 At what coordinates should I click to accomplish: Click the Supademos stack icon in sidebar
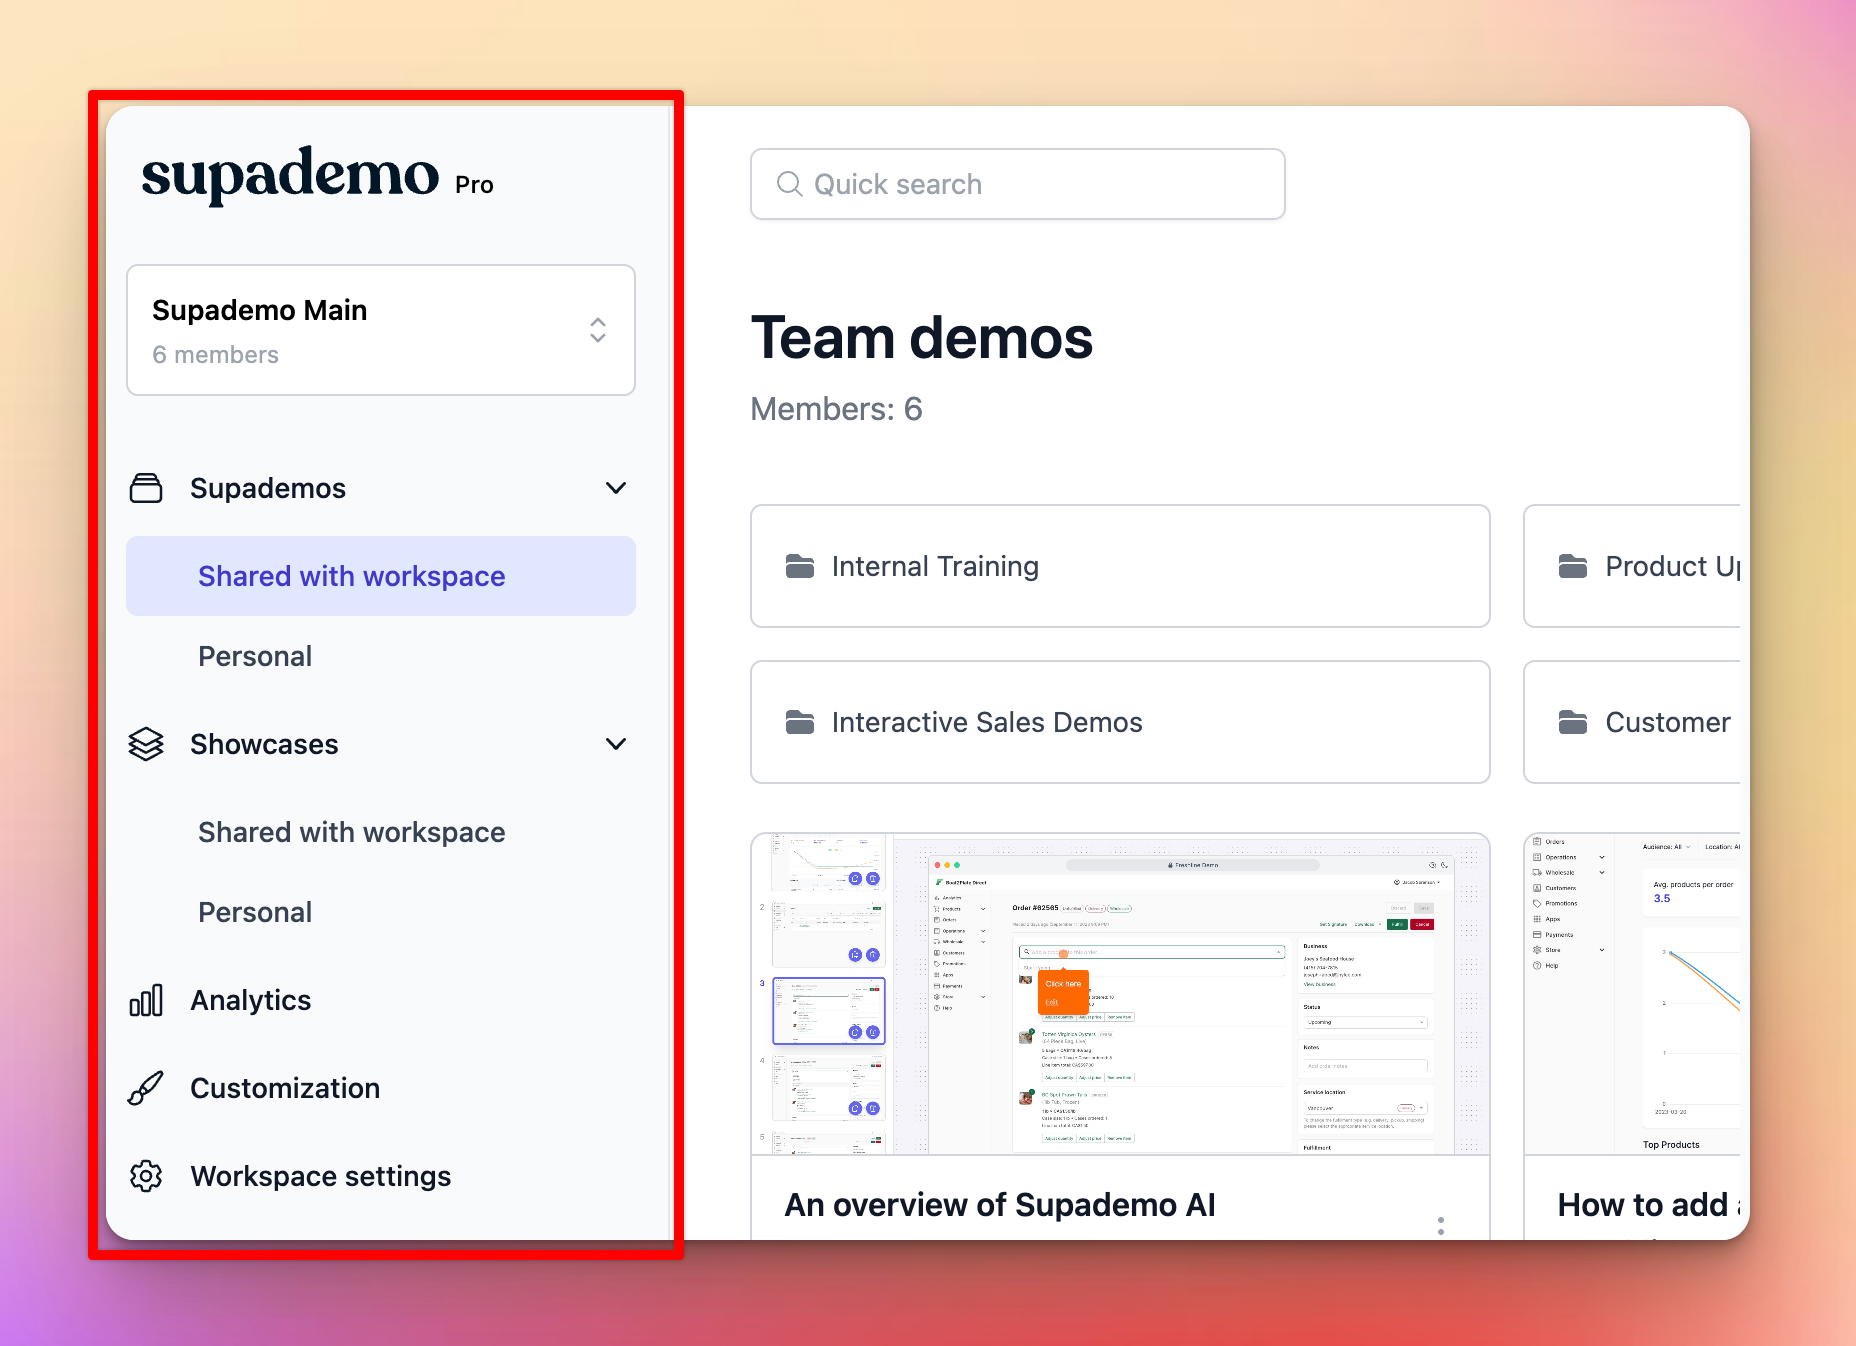(x=146, y=488)
